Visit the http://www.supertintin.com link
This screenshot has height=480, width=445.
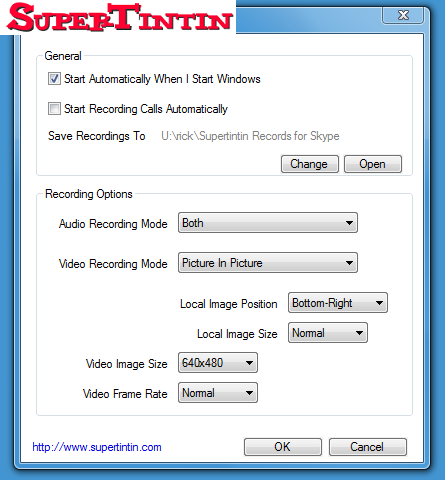click(97, 447)
